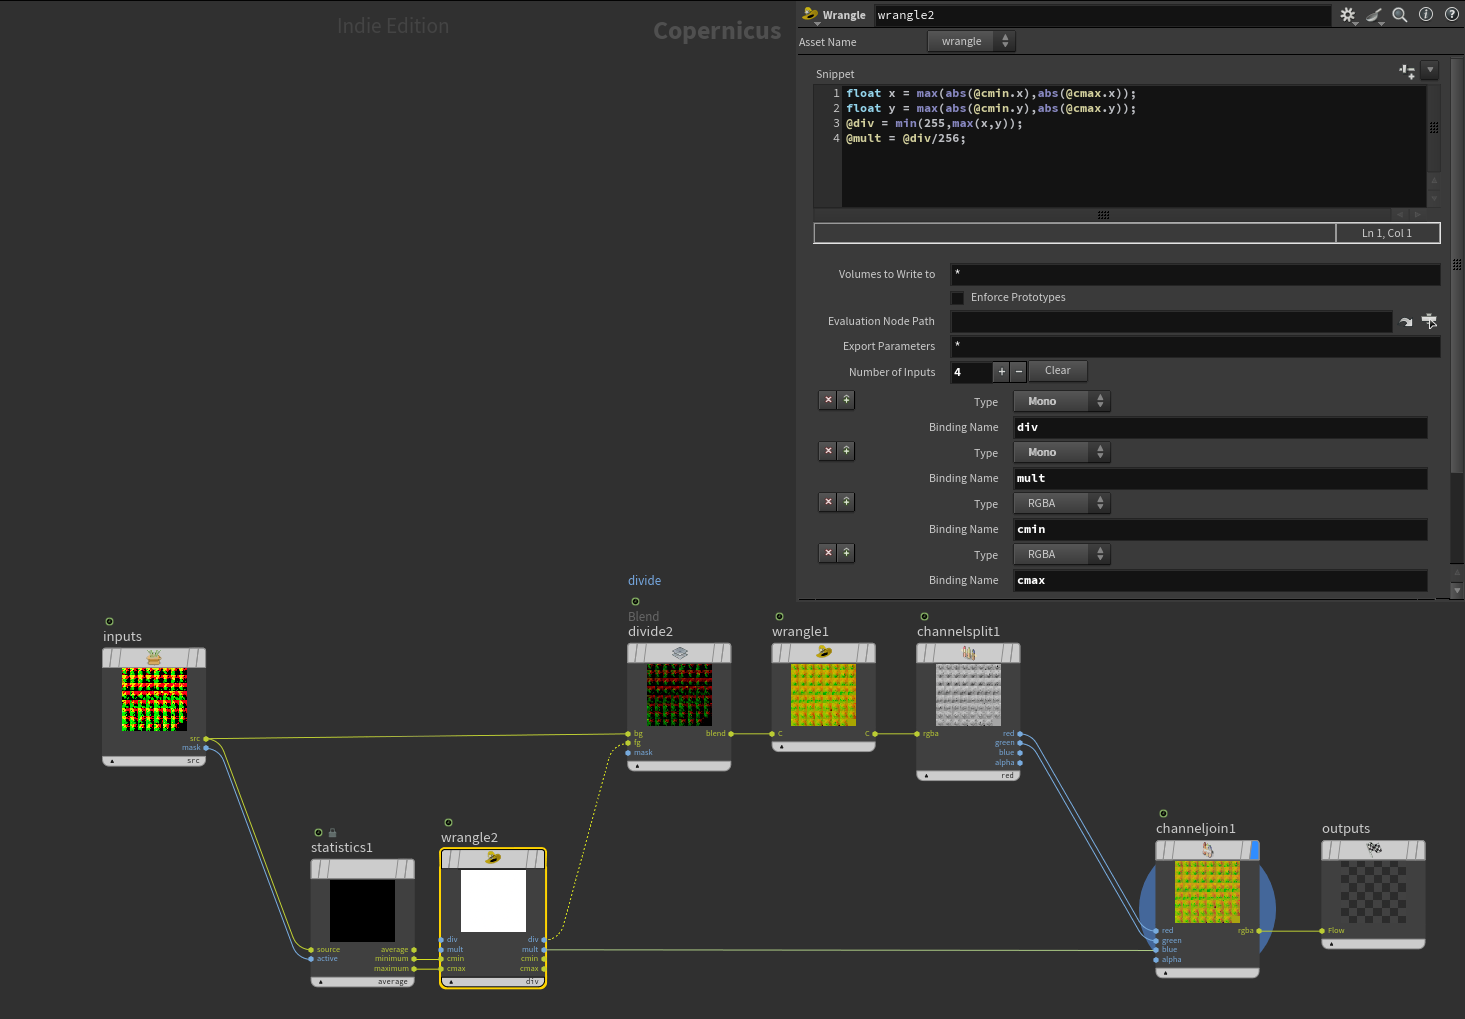Collapse the inputs node footer arrow
Image resolution: width=1465 pixels, height=1019 pixels.
click(x=112, y=761)
